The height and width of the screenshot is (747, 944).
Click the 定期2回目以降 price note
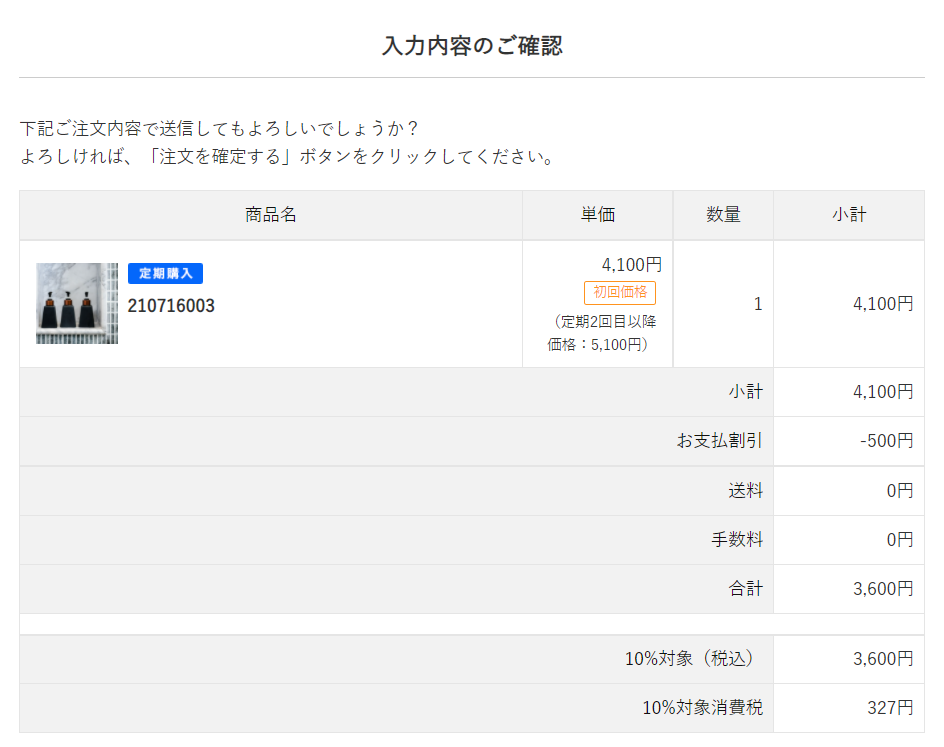click(602, 333)
